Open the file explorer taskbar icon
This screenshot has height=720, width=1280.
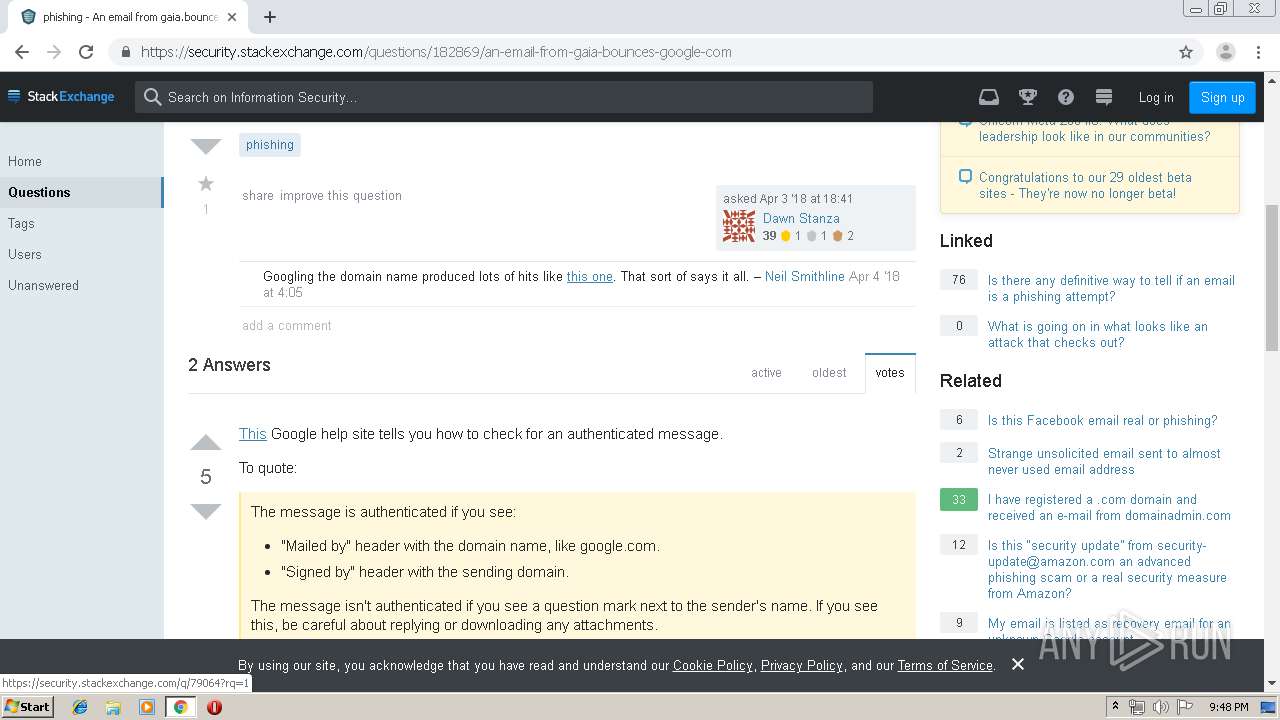pos(113,707)
